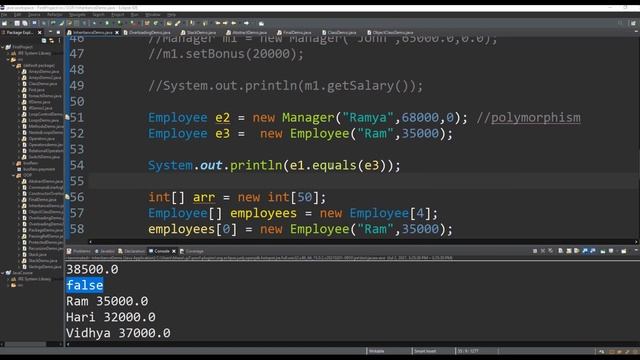
Task: Select SwitchDemo.java in Package Explorer
Action: 44,157
